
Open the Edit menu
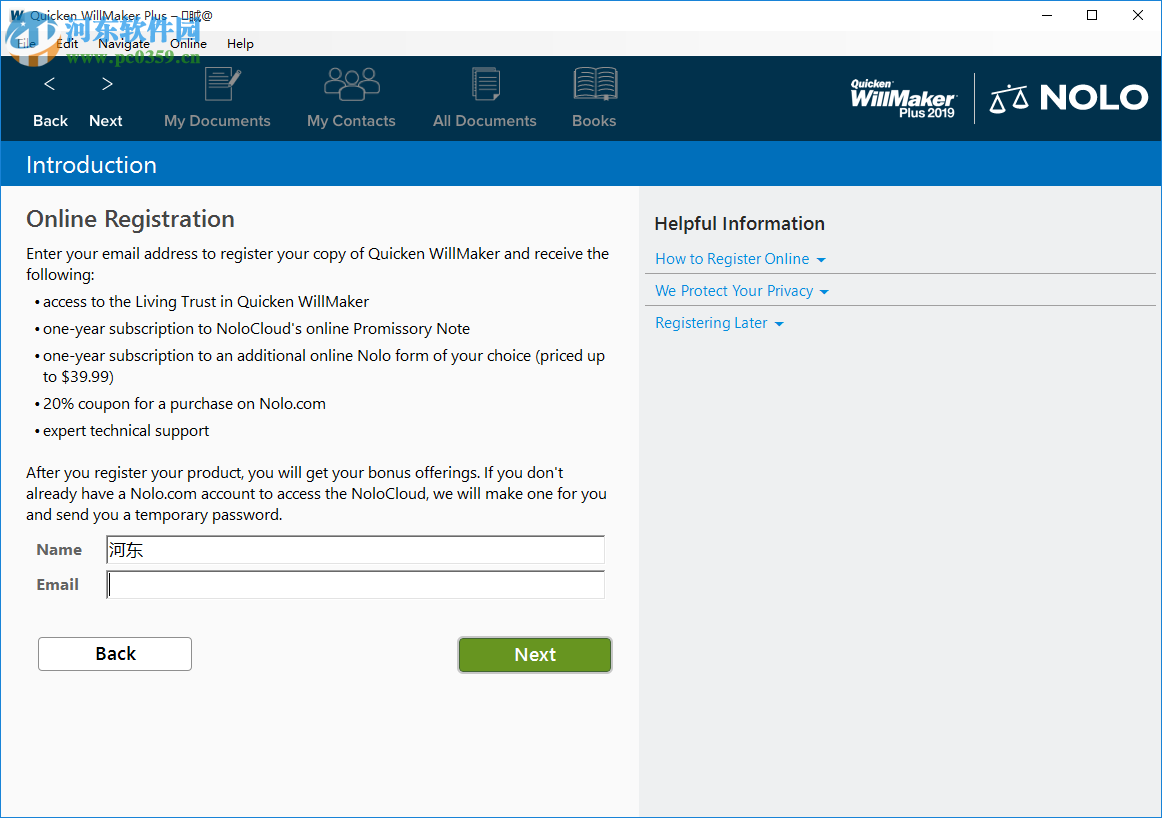(66, 44)
